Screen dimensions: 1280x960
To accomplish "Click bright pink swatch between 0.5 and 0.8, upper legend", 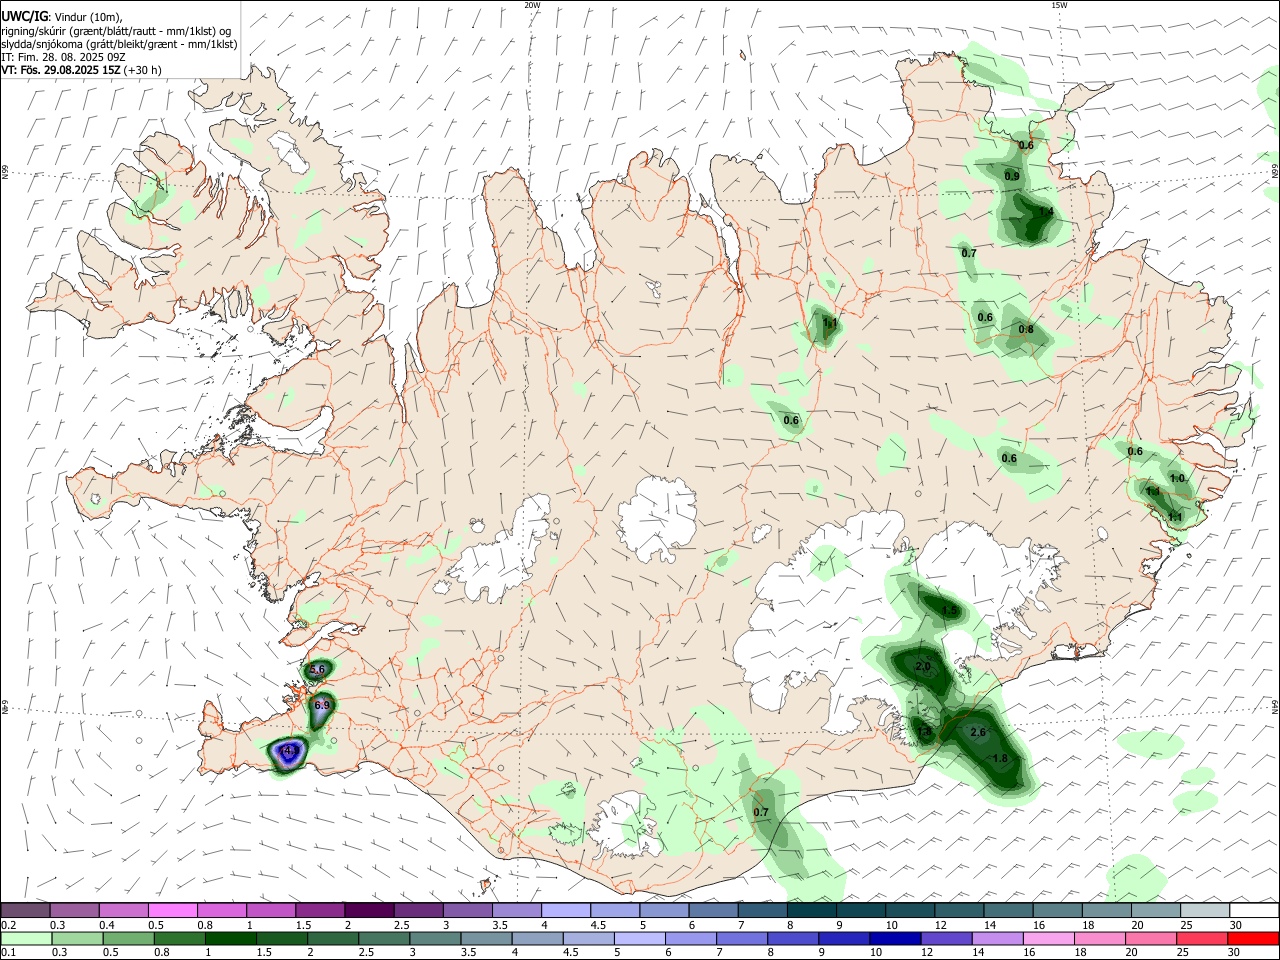I will pos(173,910).
